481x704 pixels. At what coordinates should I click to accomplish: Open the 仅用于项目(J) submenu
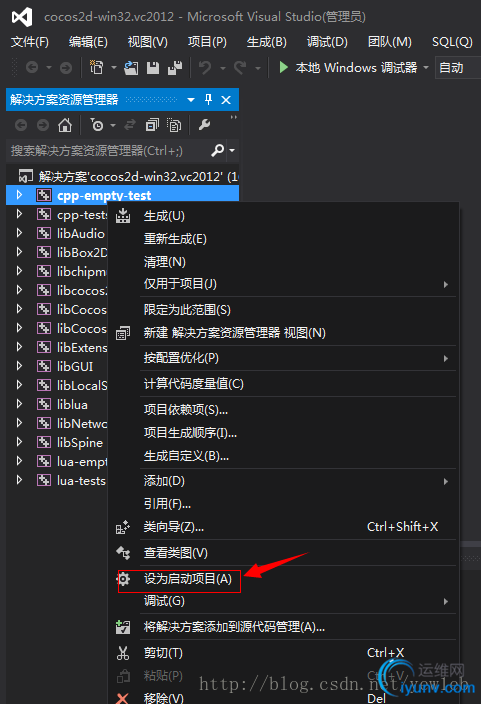(x=284, y=284)
